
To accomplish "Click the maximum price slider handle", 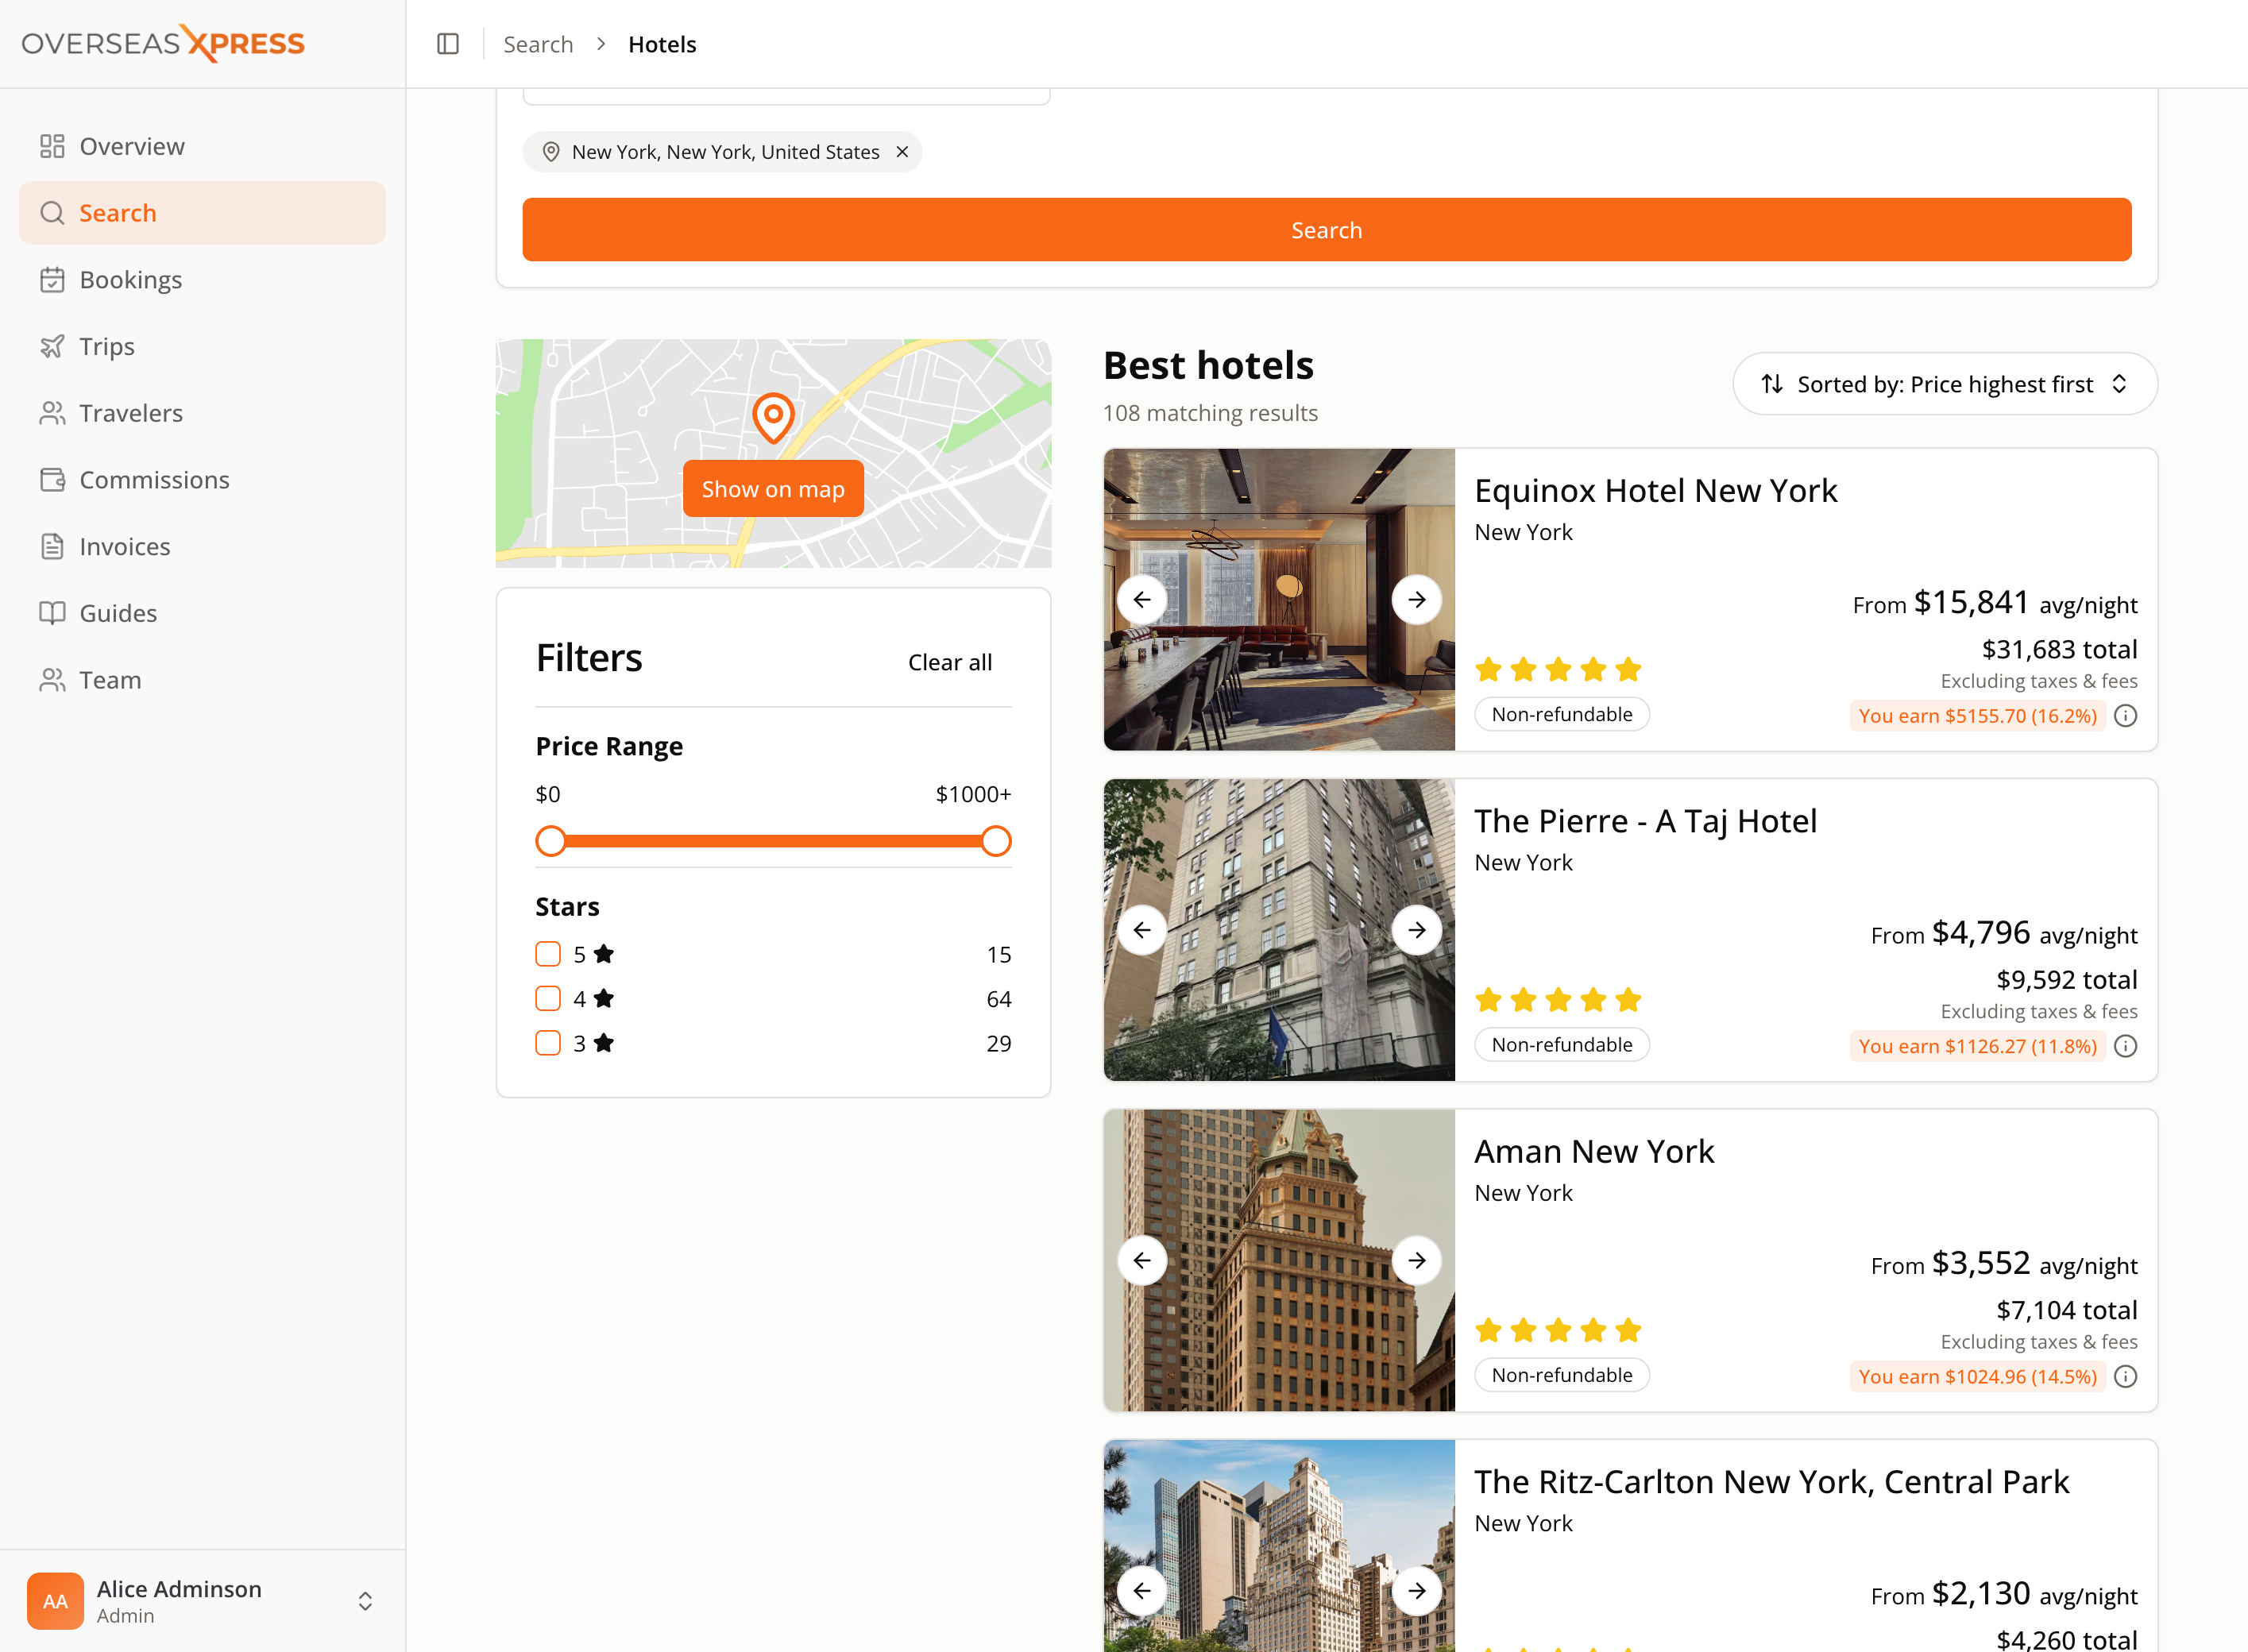I will (x=996, y=842).
